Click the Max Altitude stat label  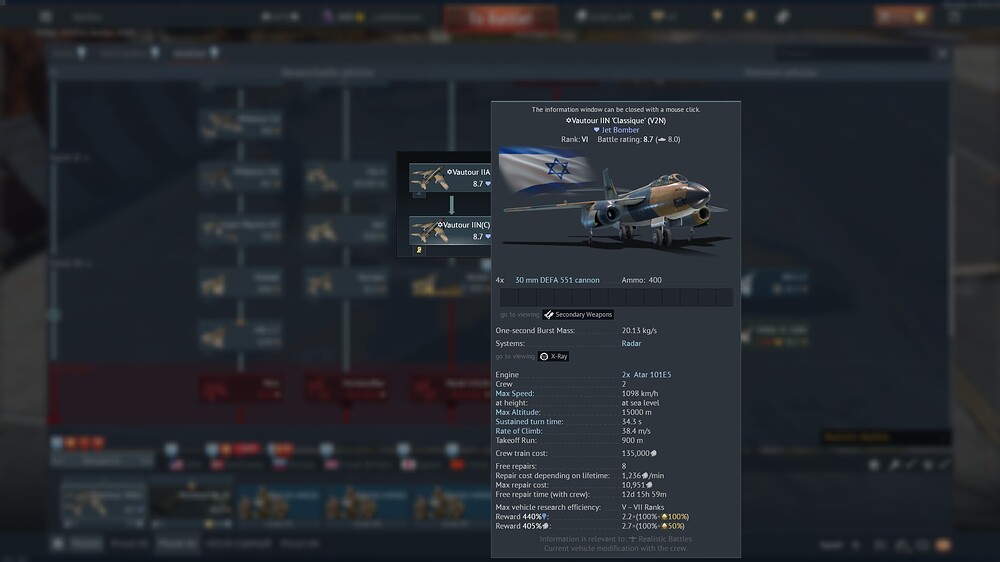point(518,412)
